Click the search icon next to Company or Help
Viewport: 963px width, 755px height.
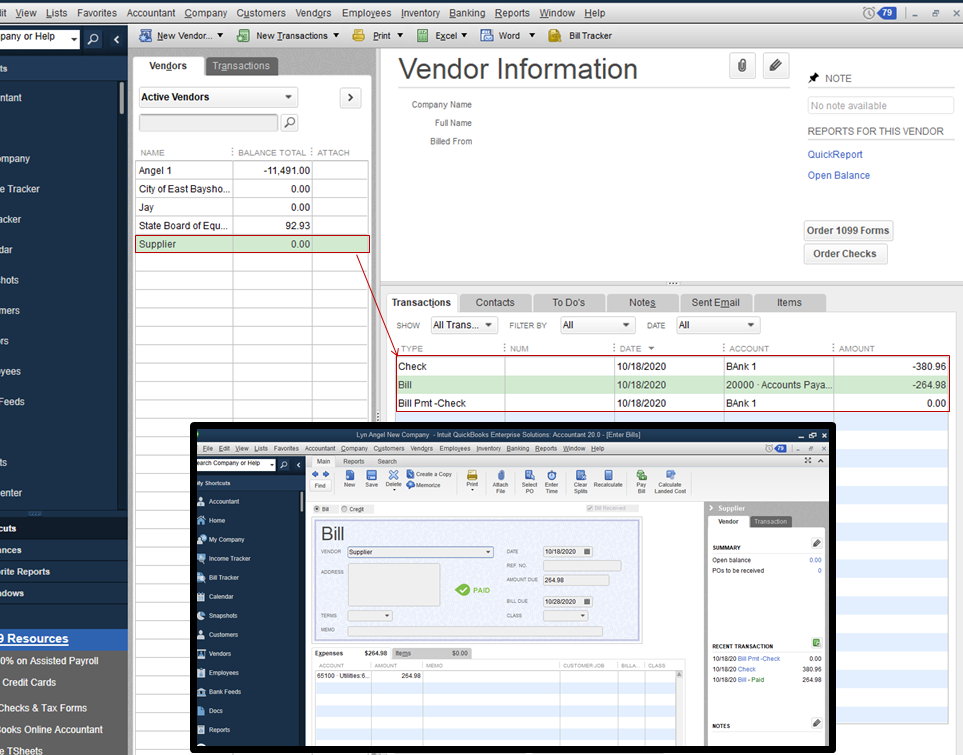[x=93, y=39]
